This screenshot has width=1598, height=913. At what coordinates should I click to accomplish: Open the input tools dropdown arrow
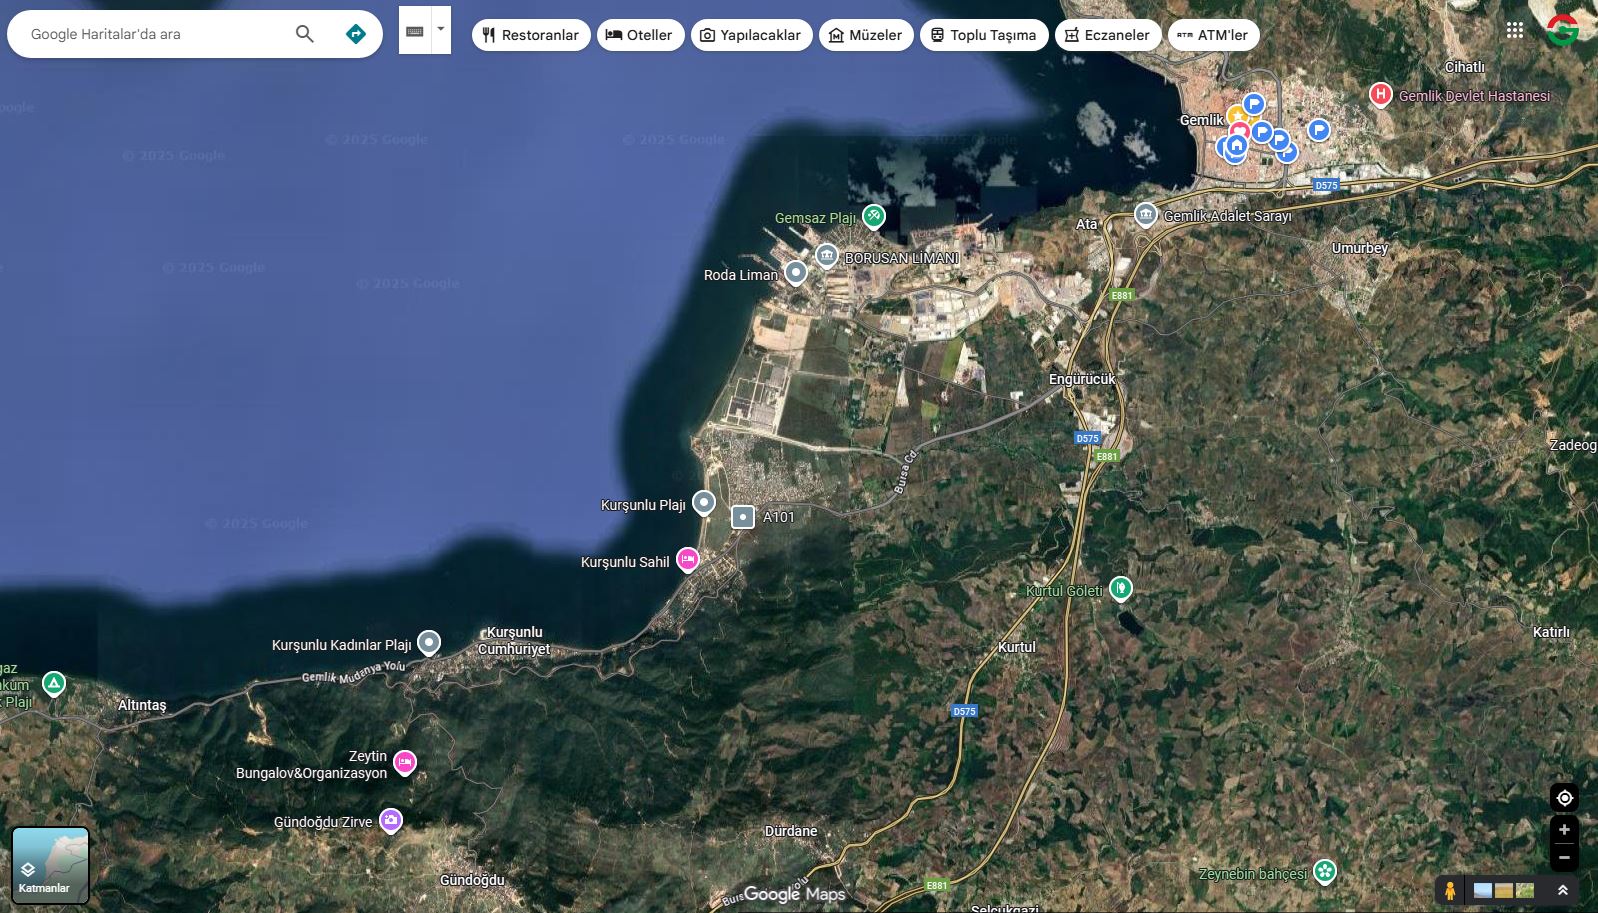440,30
